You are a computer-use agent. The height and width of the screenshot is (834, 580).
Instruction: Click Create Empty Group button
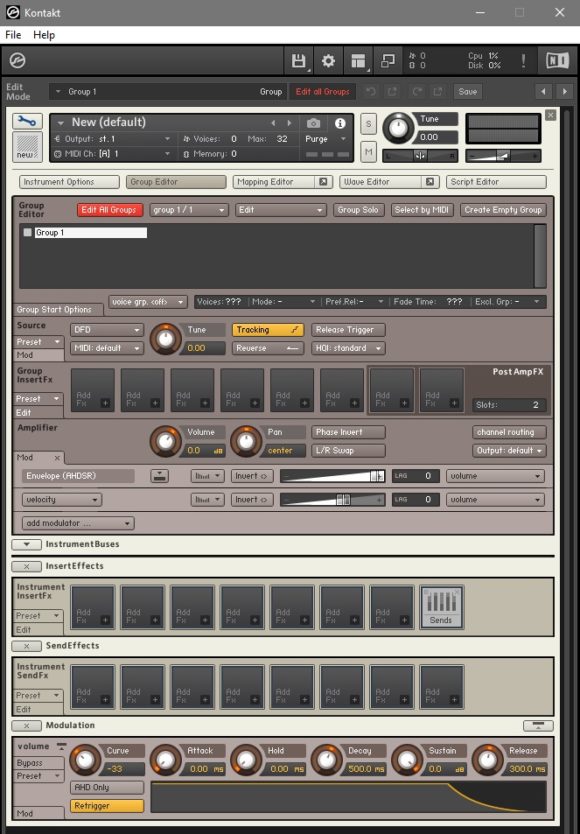[503, 210]
